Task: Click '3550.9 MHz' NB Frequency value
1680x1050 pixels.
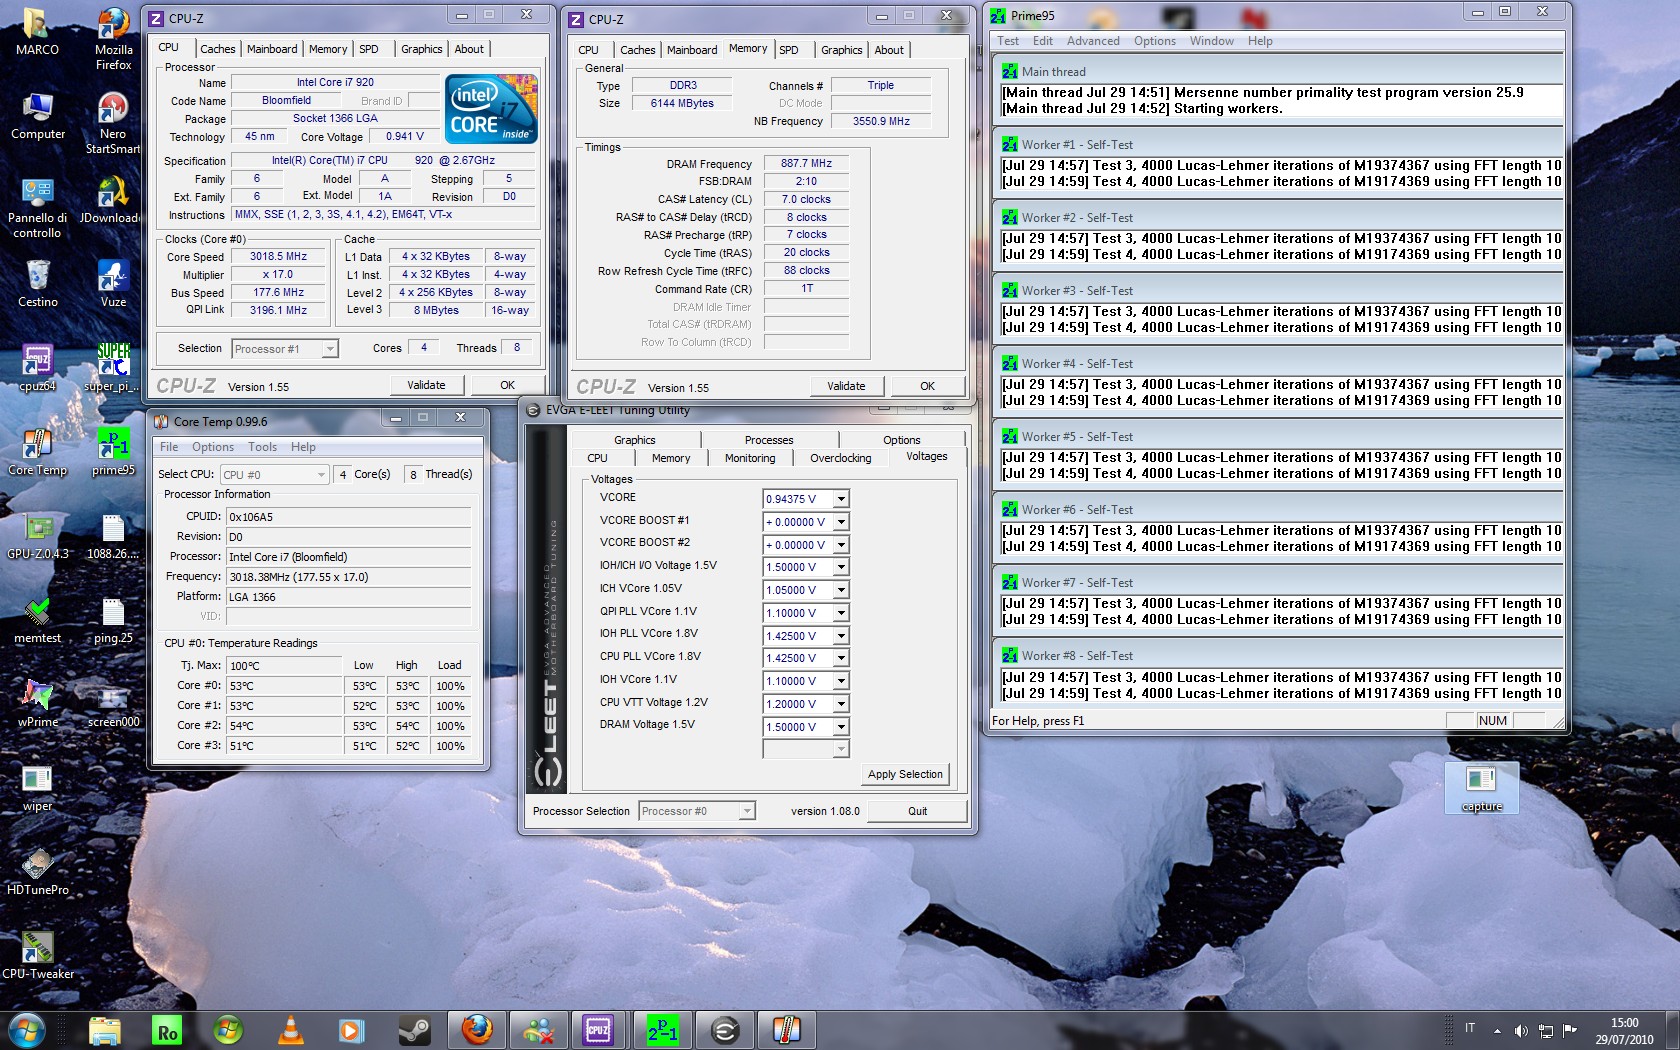Action: [881, 121]
